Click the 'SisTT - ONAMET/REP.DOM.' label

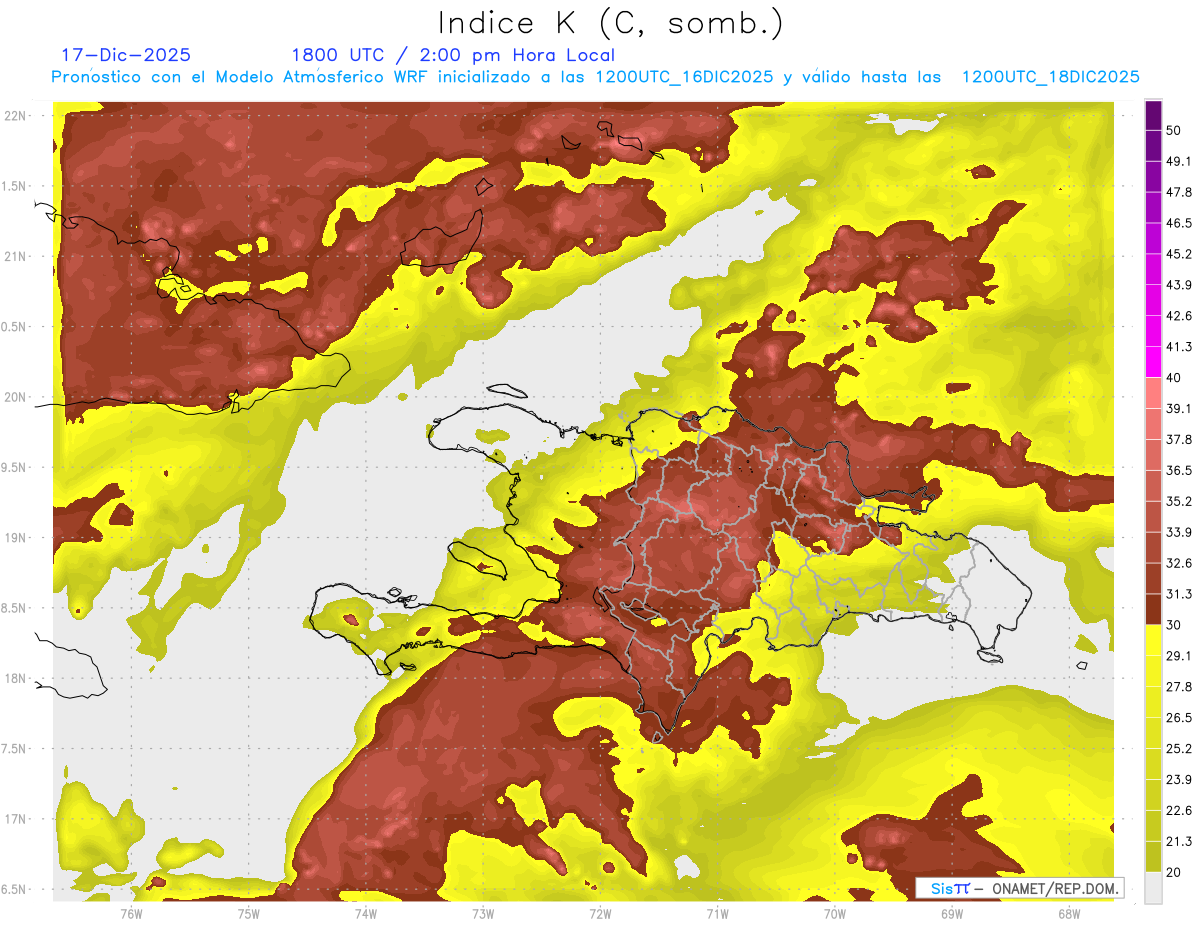click(x=1018, y=888)
